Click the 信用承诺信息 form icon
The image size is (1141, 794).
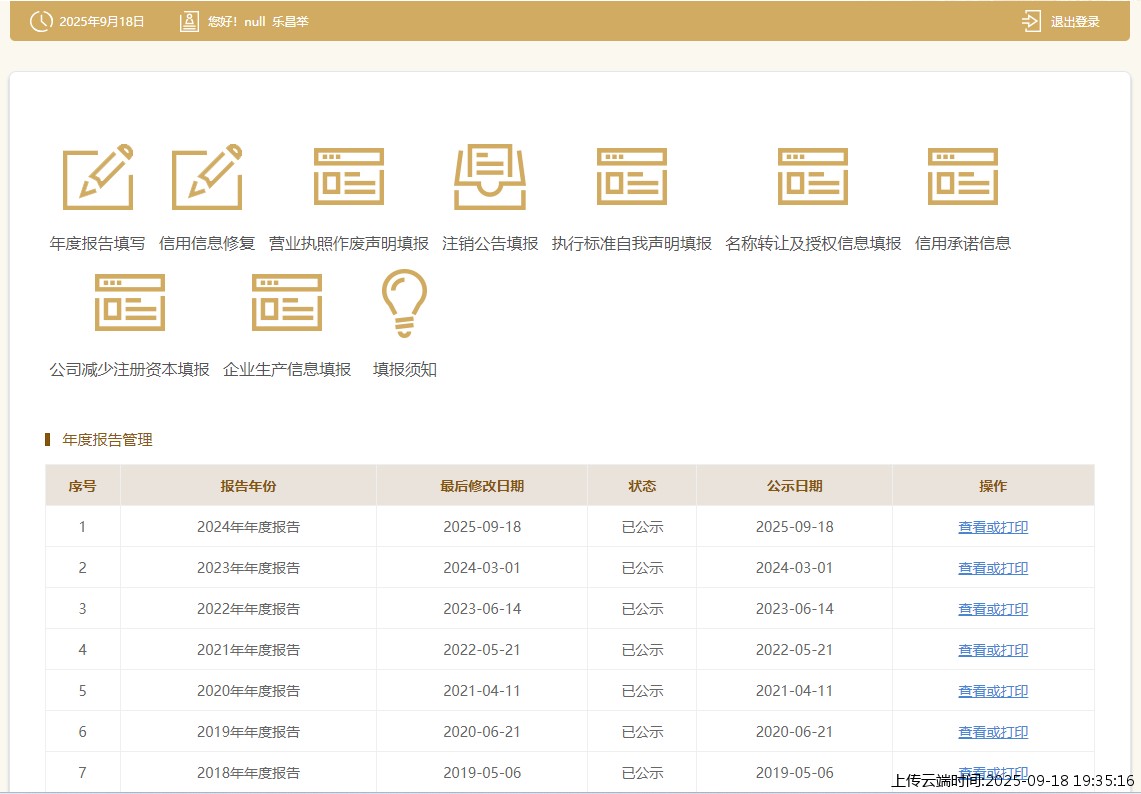(x=963, y=177)
